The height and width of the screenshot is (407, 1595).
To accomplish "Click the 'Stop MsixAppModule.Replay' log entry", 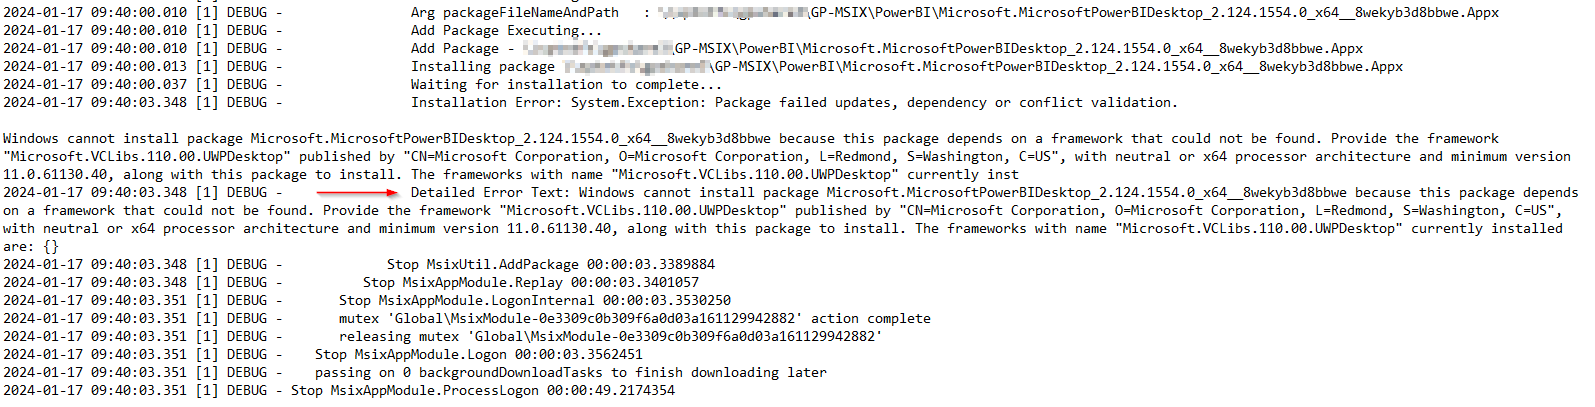I will coord(531,283).
